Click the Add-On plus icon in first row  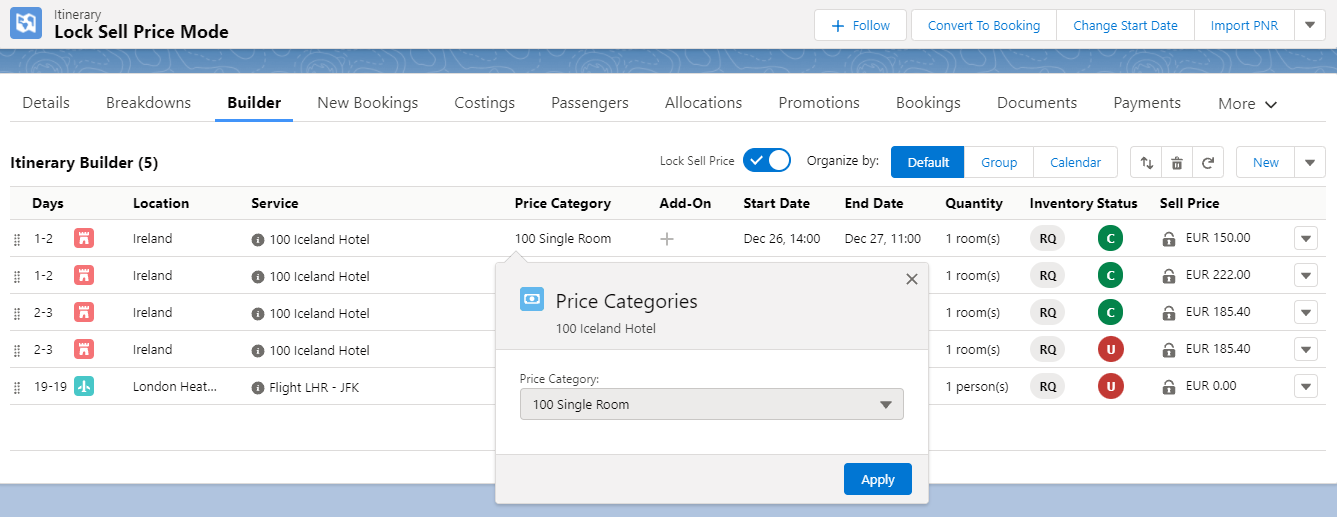[667, 239]
